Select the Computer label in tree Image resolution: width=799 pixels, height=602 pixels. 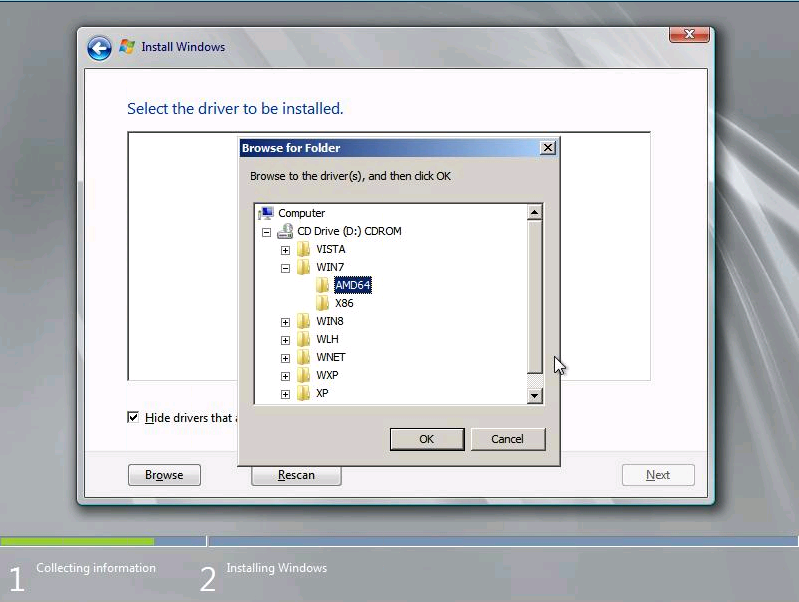[x=302, y=213]
